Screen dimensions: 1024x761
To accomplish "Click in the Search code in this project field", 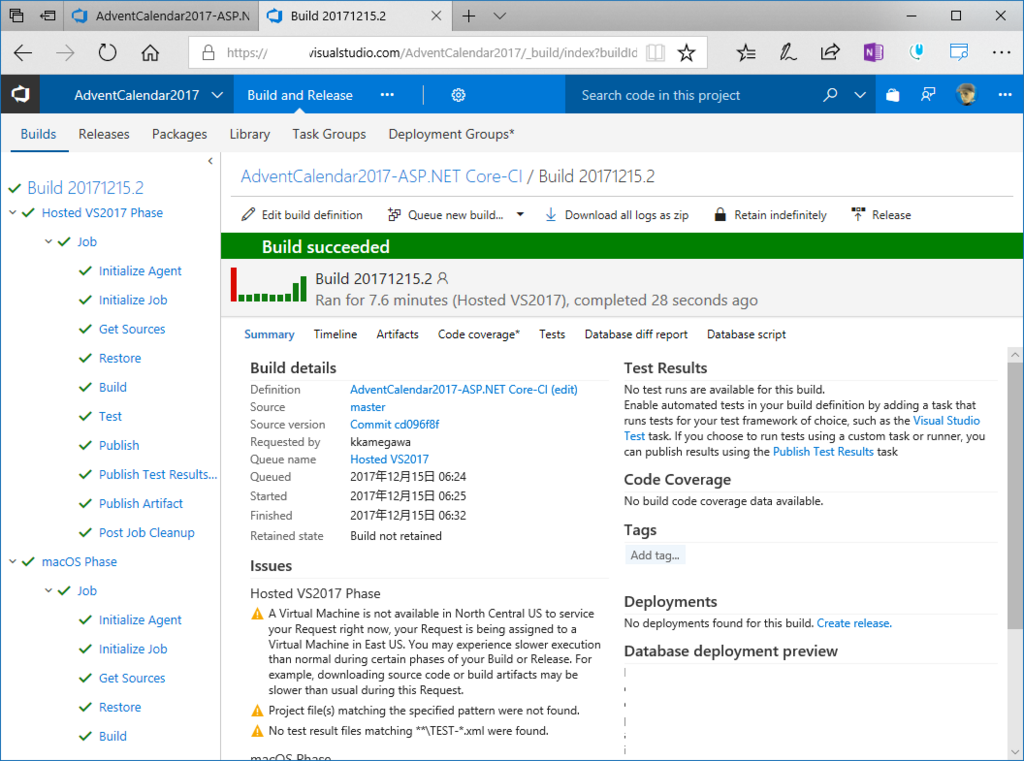I will pyautogui.click(x=692, y=95).
